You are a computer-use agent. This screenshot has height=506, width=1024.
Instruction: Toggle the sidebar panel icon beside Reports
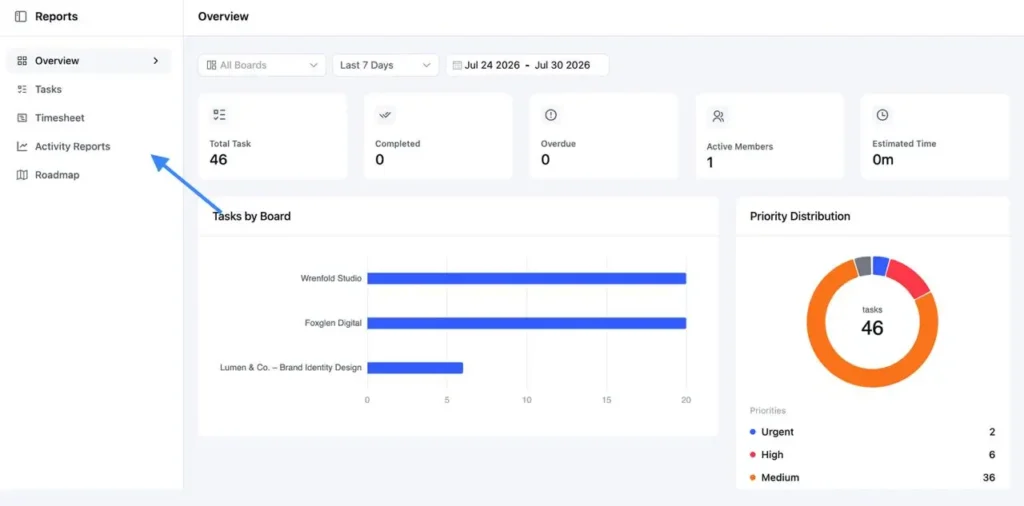pyautogui.click(x=21, y=17)
